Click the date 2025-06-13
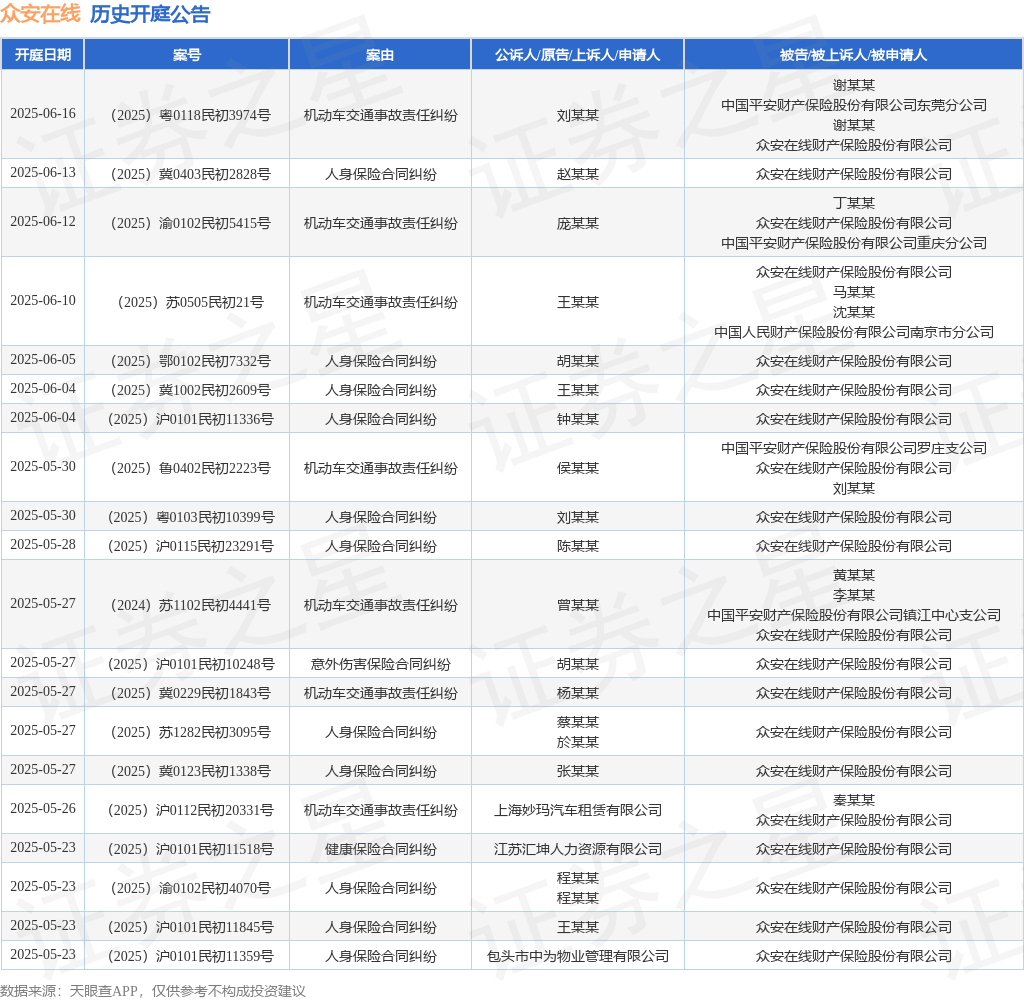1024x1000 pixels. pyautogui.click(x=43, y=172)
